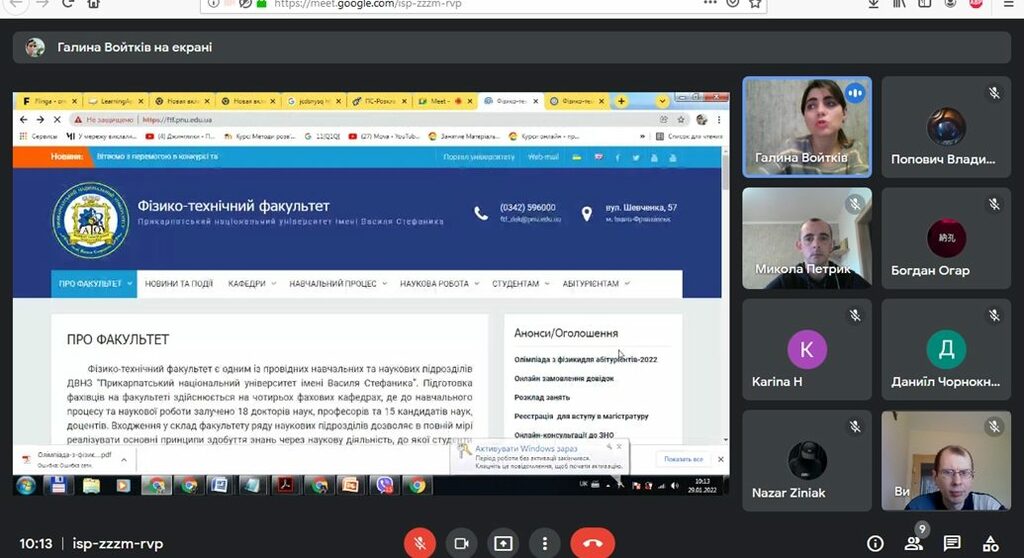Open the meeting details info icon
1024x558 pixels.
875,543
